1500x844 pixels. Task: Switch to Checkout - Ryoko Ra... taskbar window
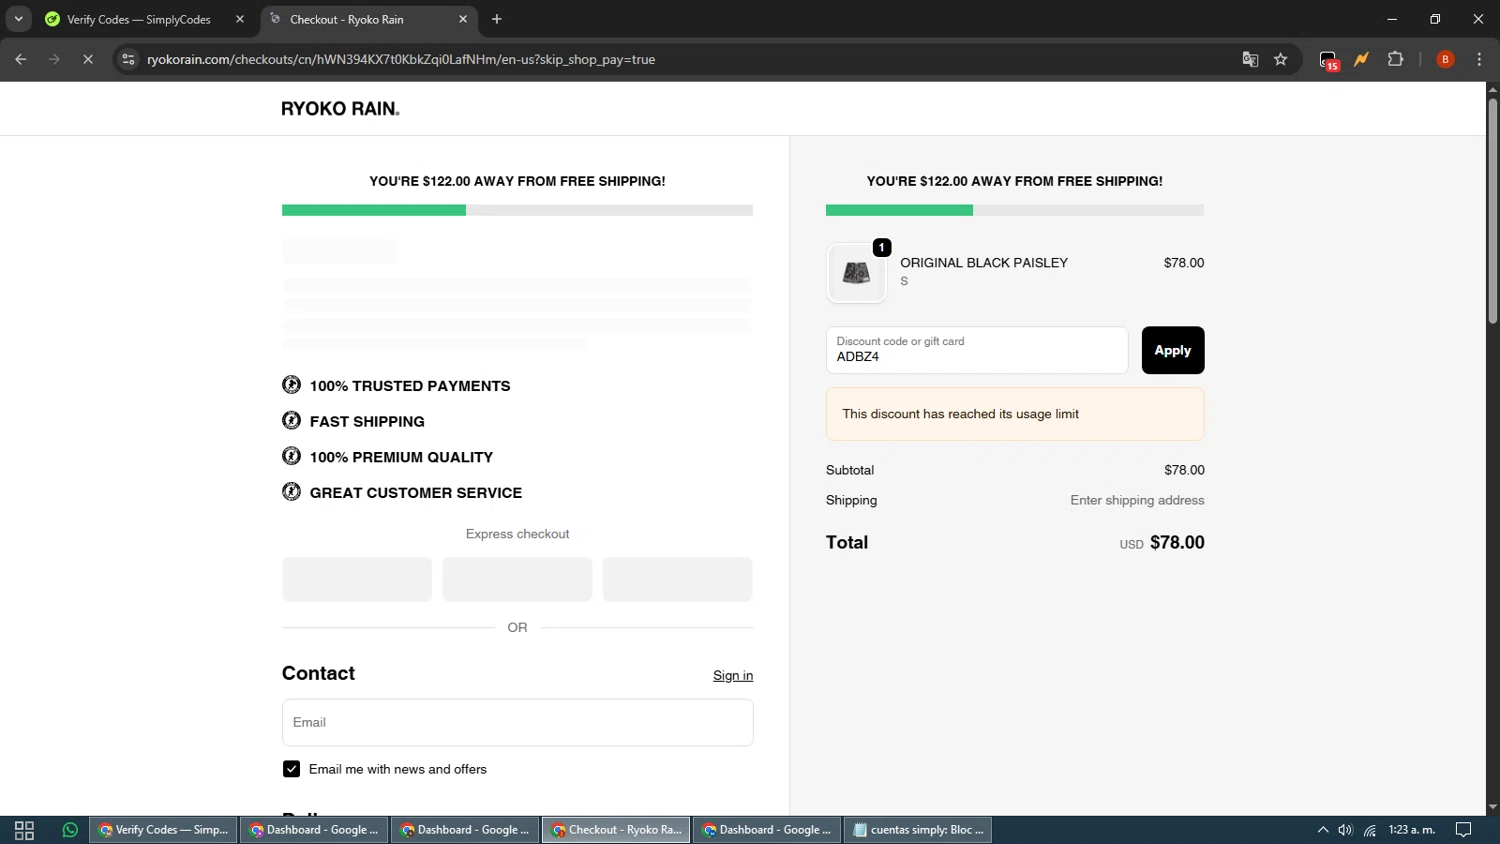[616, 830]
